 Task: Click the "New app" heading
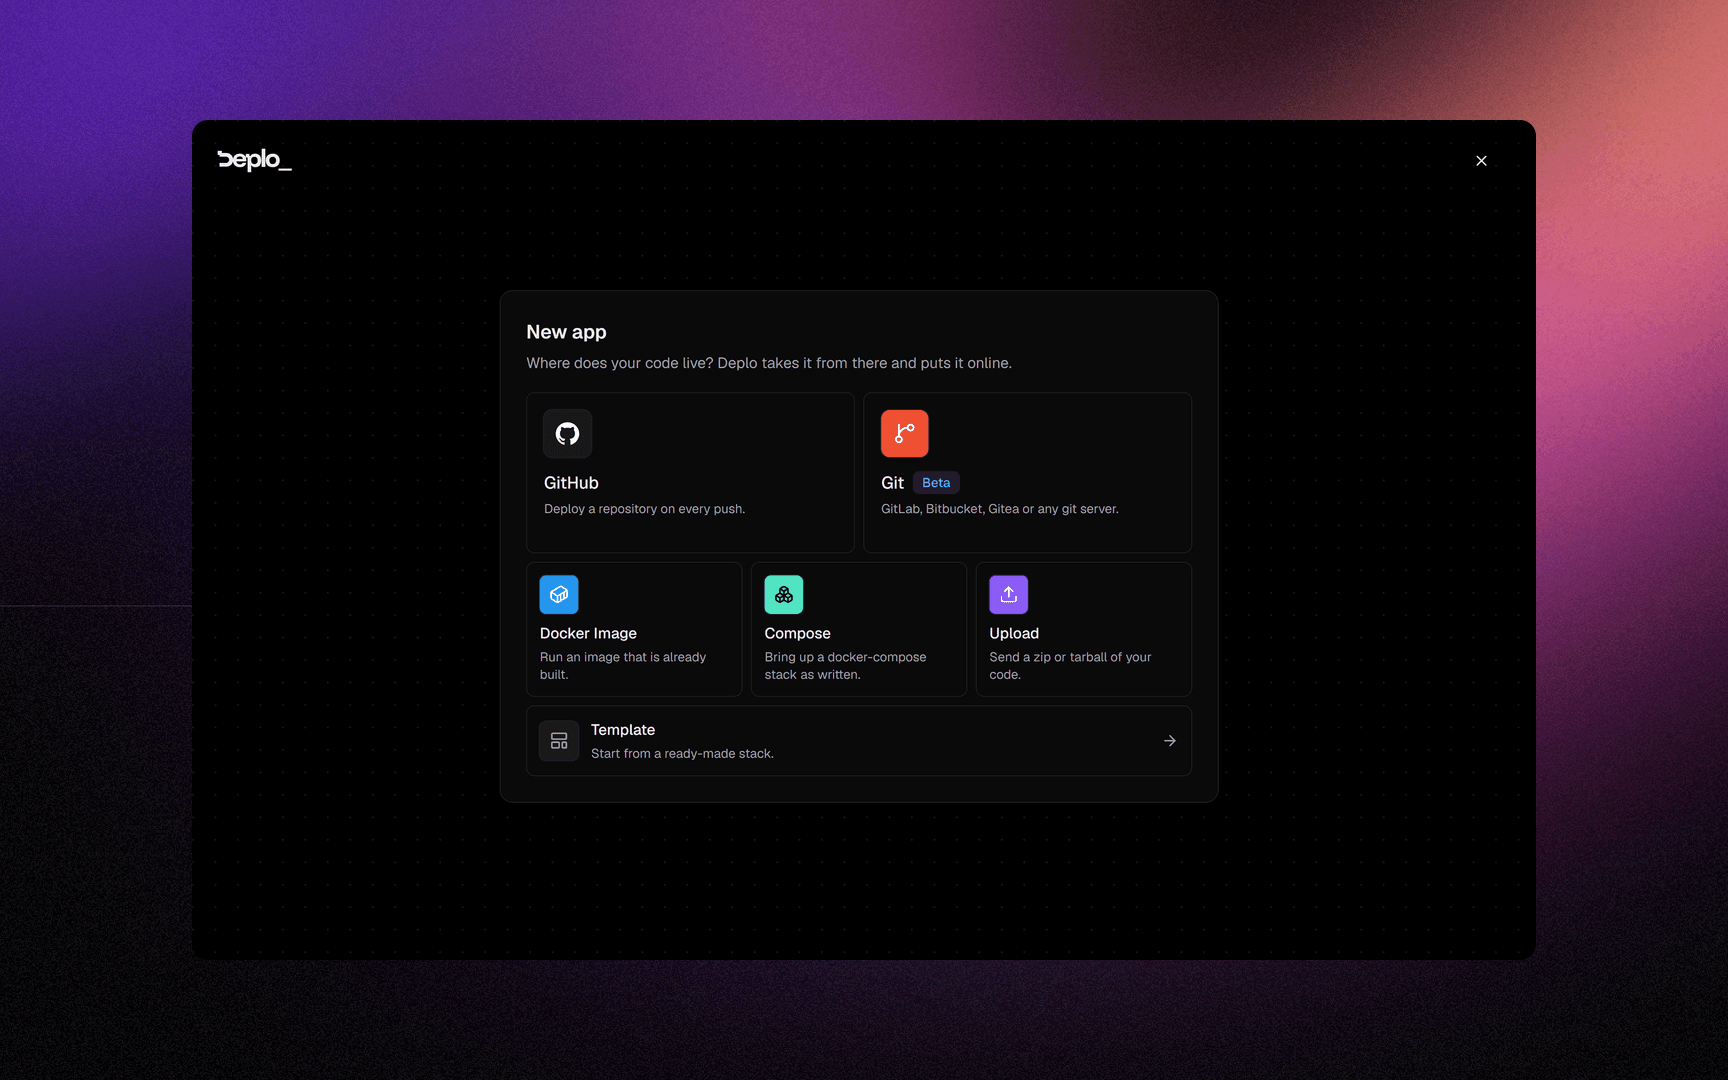tap(566, 332)
